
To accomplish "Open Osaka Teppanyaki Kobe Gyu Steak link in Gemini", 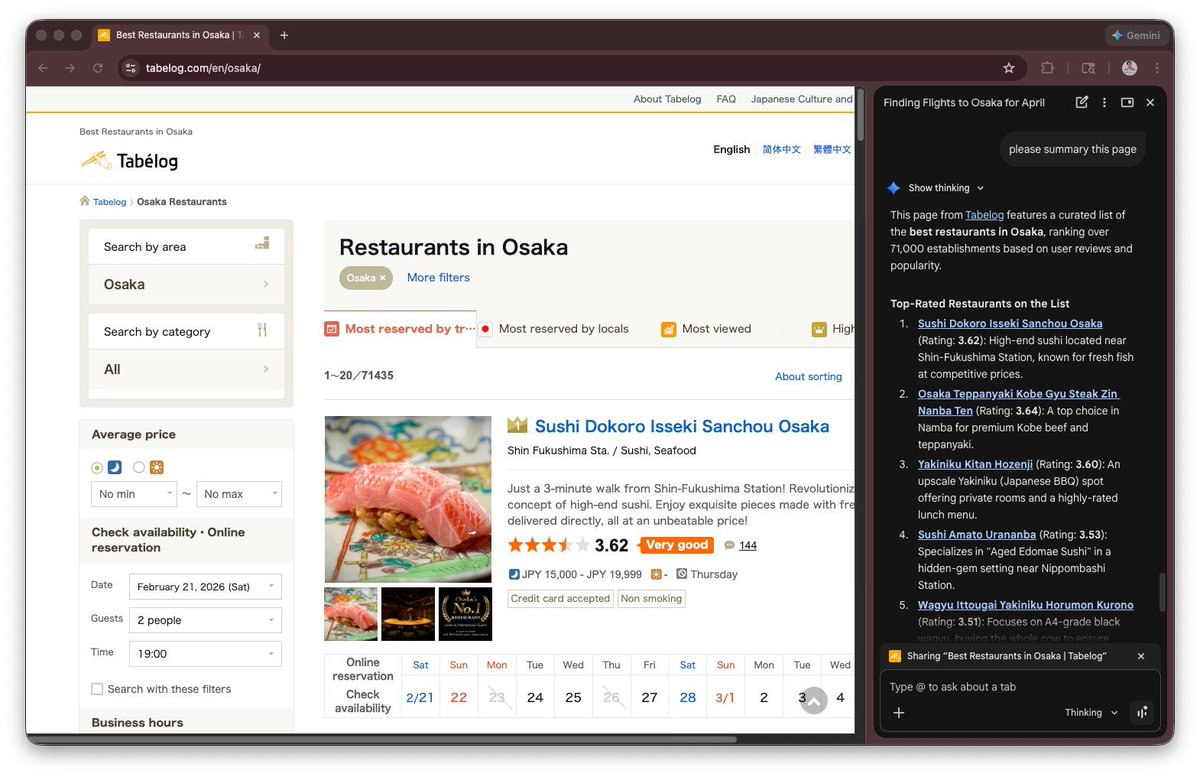I will (1018, 402).
